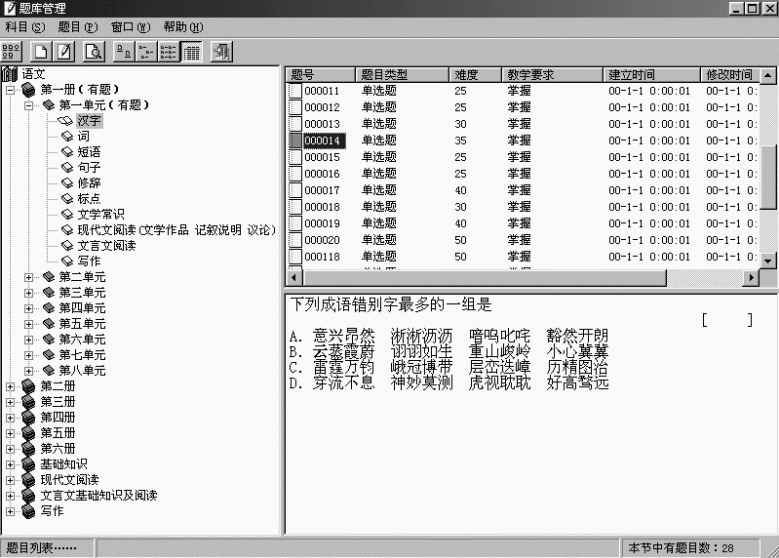Select question number 000013
This screenshot has height=558, width=779.
(322, 124)
